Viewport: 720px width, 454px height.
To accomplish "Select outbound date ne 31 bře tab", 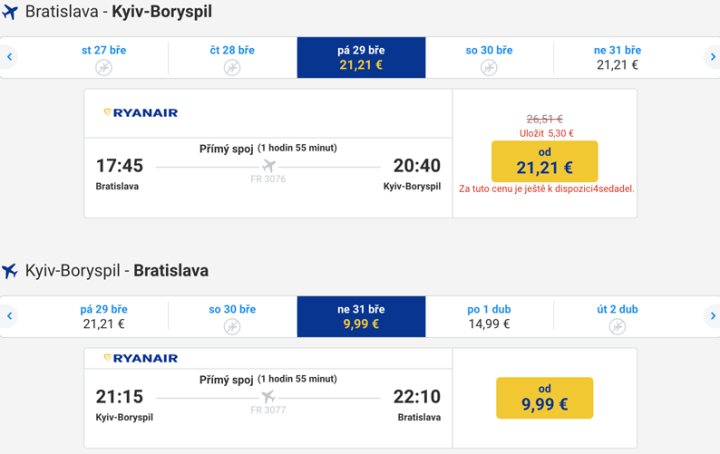I will coord(617,58).
